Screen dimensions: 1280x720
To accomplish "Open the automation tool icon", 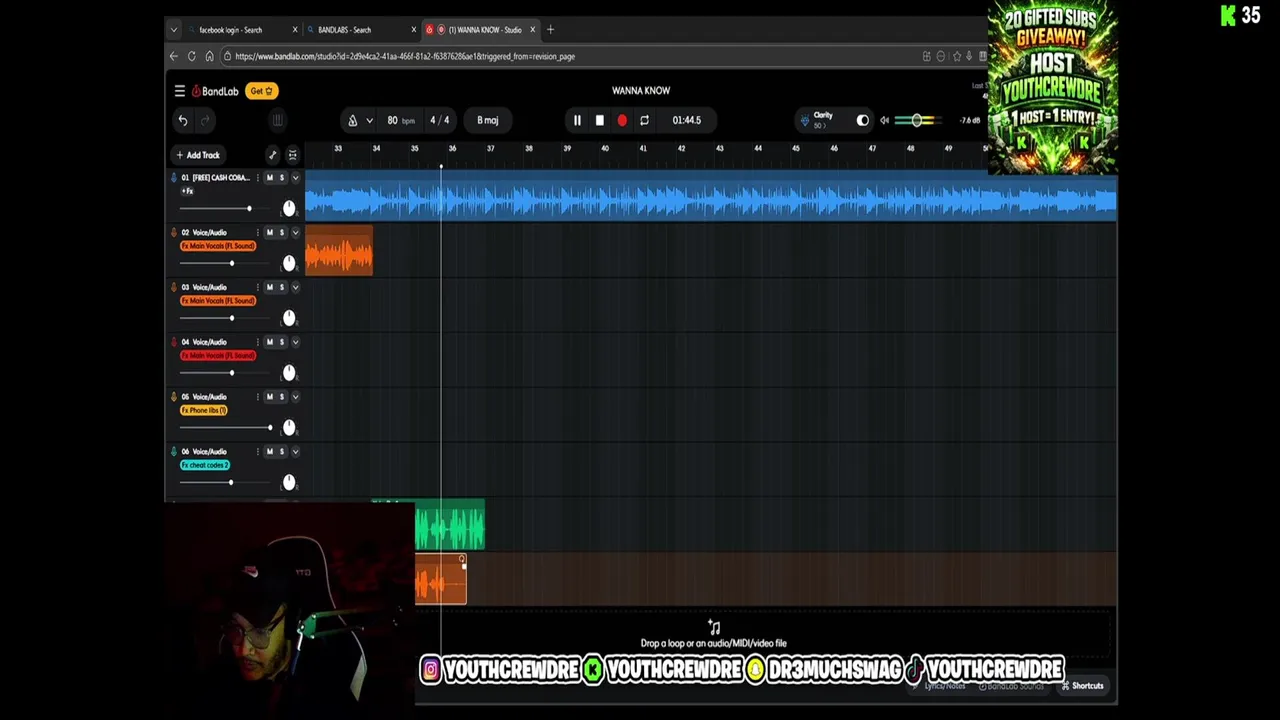I will coord(272,155).
